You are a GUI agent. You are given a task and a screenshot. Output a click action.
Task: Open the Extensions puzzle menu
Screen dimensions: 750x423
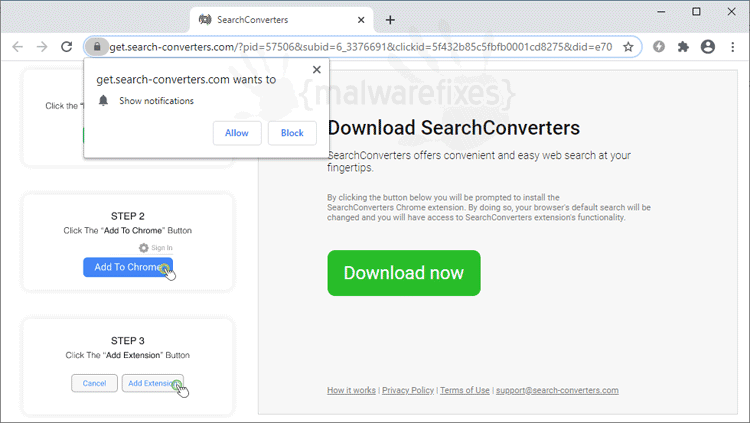point(683,46)
